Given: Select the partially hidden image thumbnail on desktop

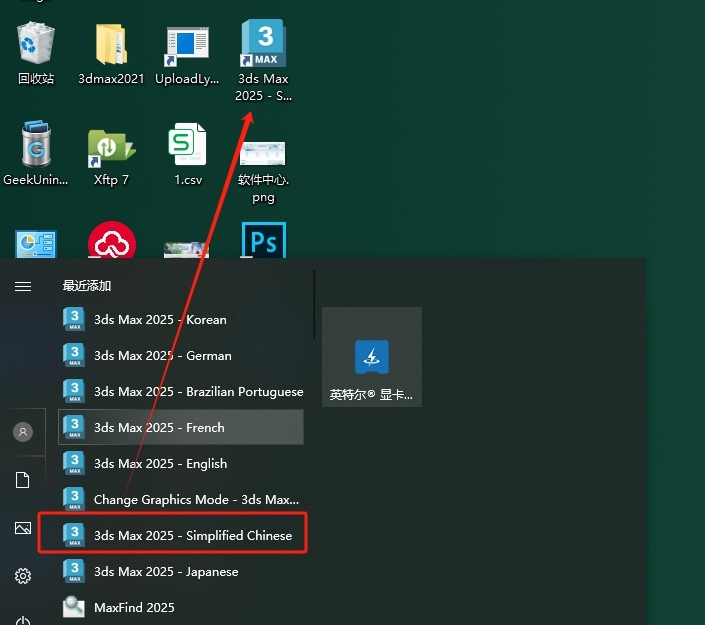Looking at the screenshot, I should [x=187, y=250].
